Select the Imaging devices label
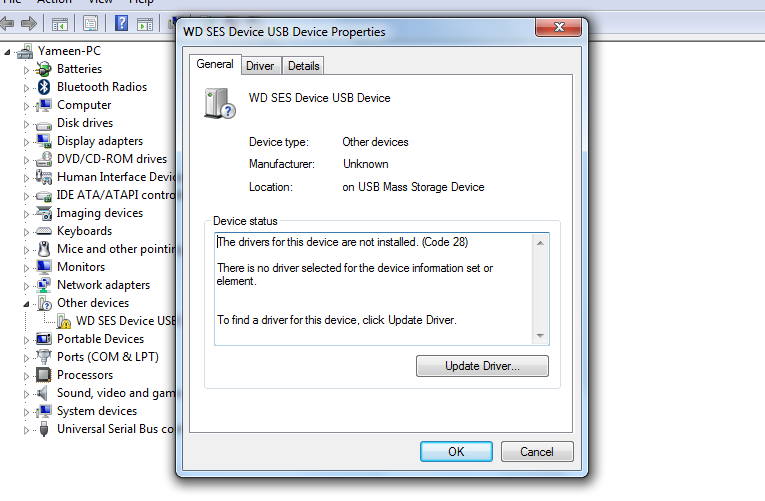This screenshot has width=765, height=501. [100, 213]
